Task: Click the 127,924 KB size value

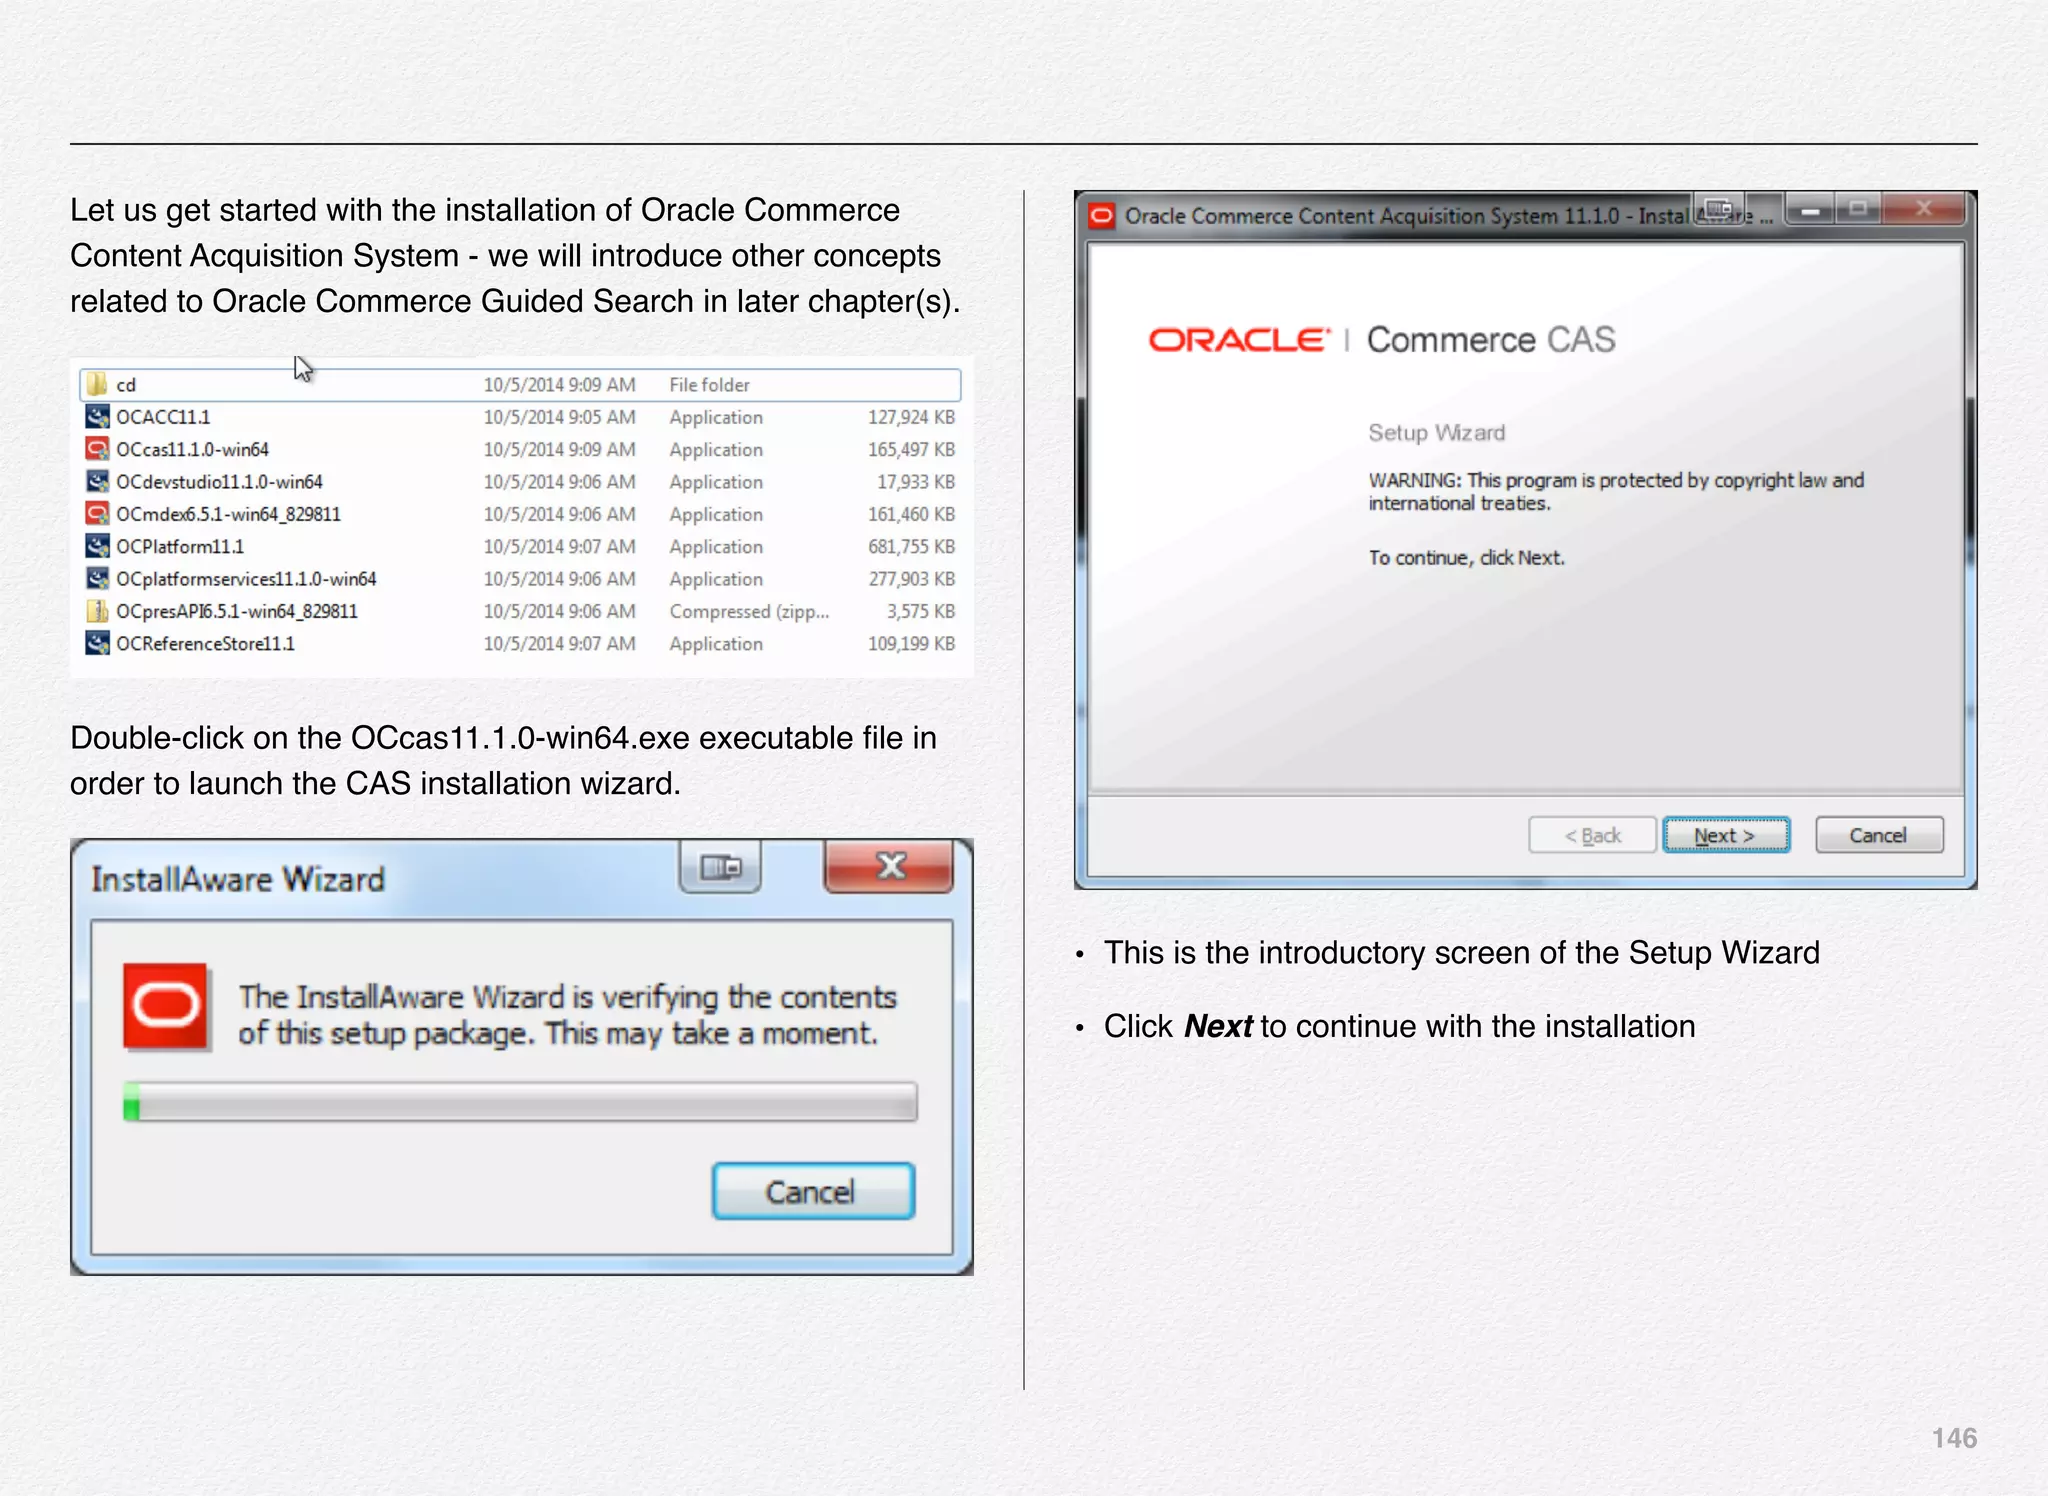Action: click(x=911, y=417)
